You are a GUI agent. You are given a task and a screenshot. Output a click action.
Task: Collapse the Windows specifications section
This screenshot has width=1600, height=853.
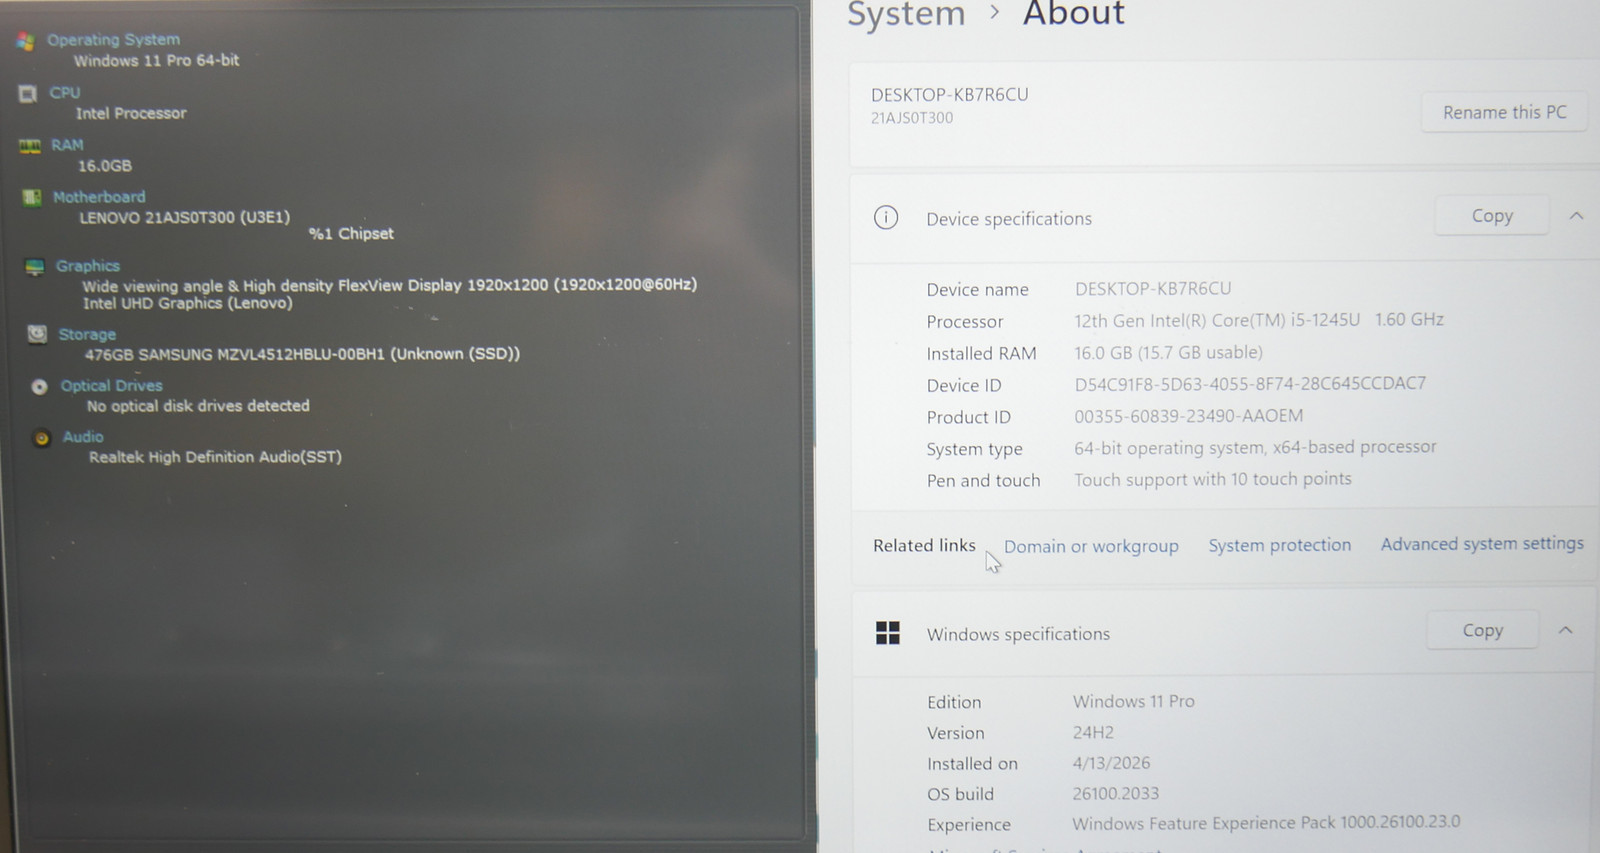click(x=1566, y=630)
